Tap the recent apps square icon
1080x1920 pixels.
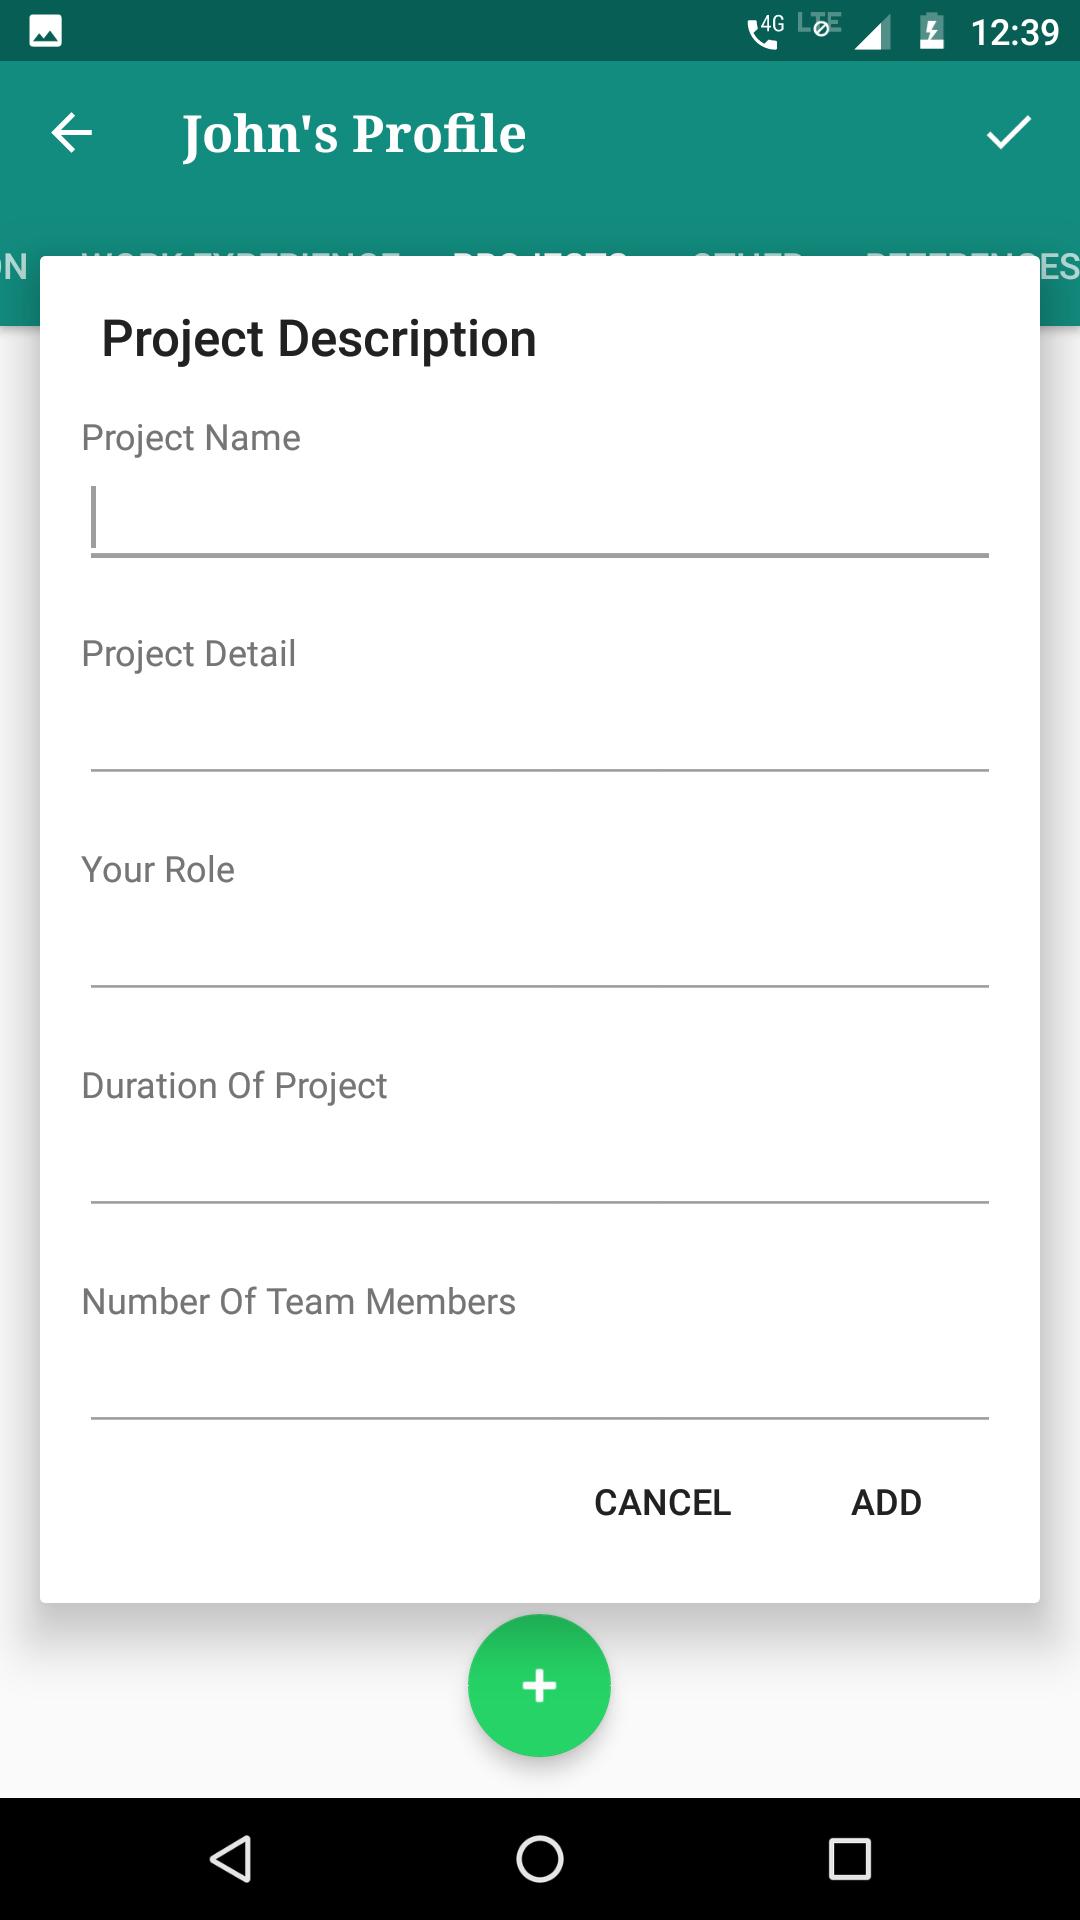[x=850, y=1859]
